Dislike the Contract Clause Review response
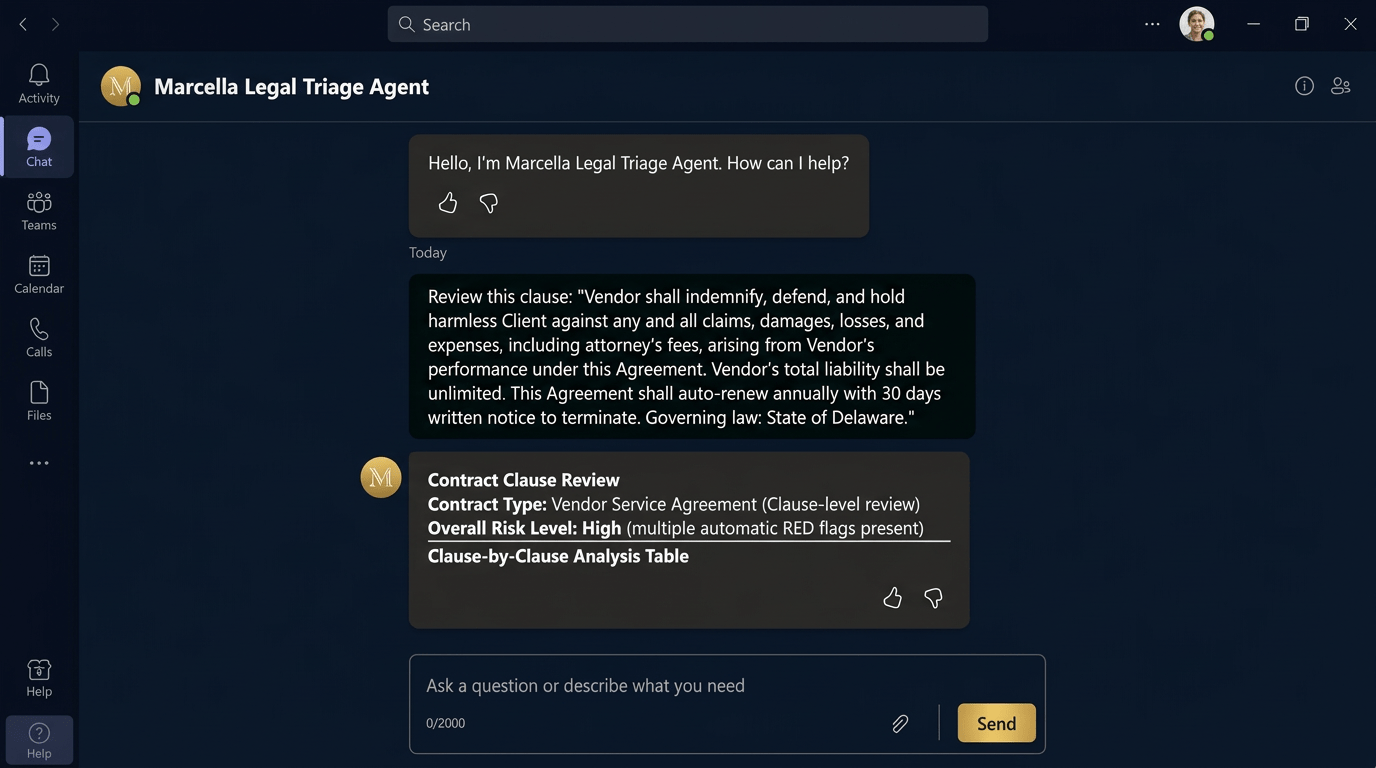1376x768 pixels. pos(934,598)
